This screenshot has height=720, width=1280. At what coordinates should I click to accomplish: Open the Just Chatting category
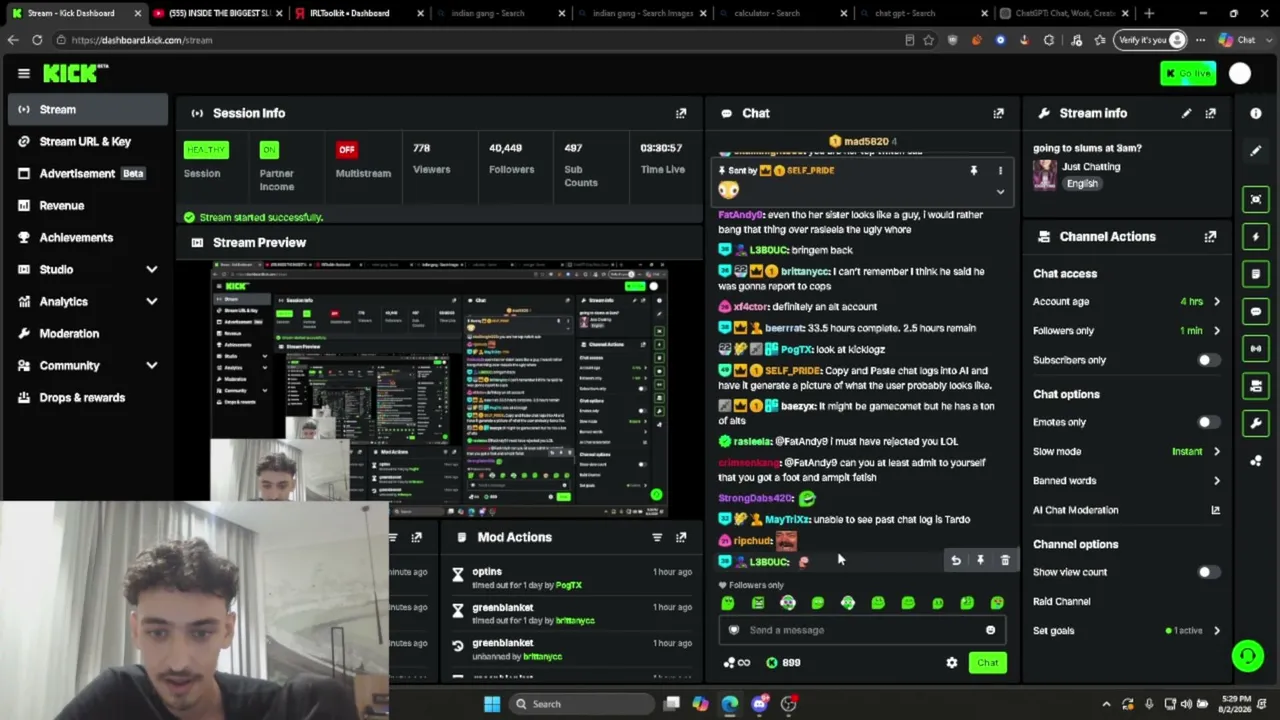point(1091,167)
